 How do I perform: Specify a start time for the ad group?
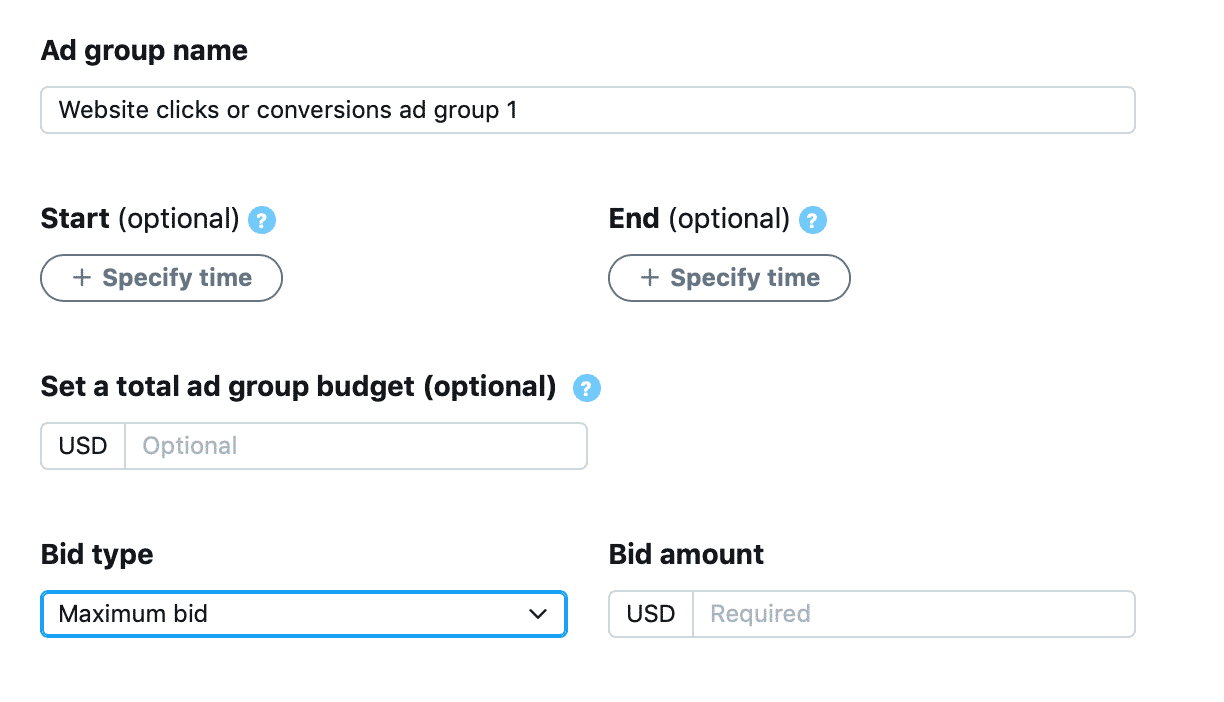(x=161, y=278)
